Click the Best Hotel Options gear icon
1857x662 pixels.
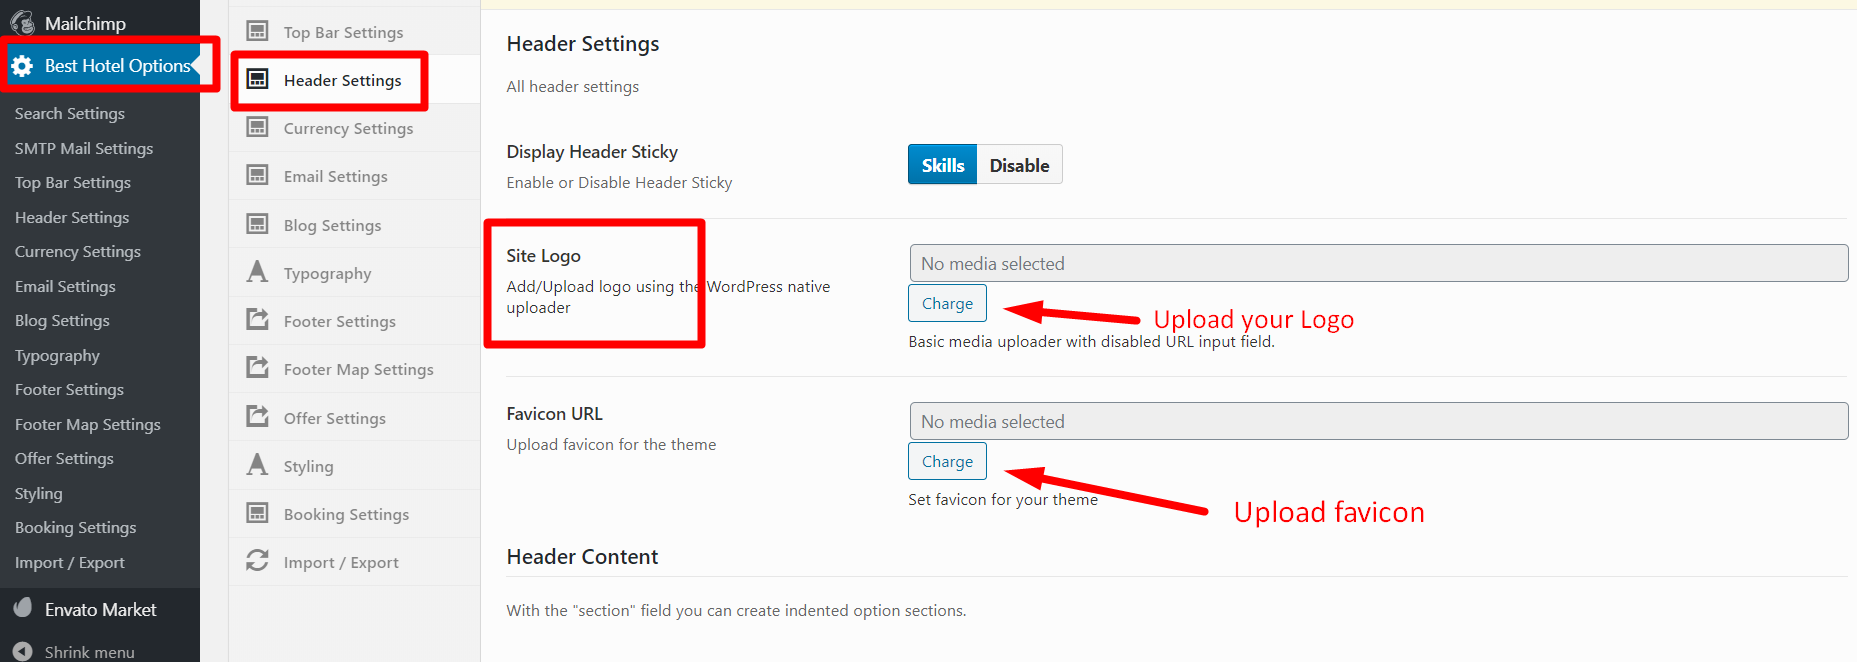pyautogui.click(x=22, y=66)
